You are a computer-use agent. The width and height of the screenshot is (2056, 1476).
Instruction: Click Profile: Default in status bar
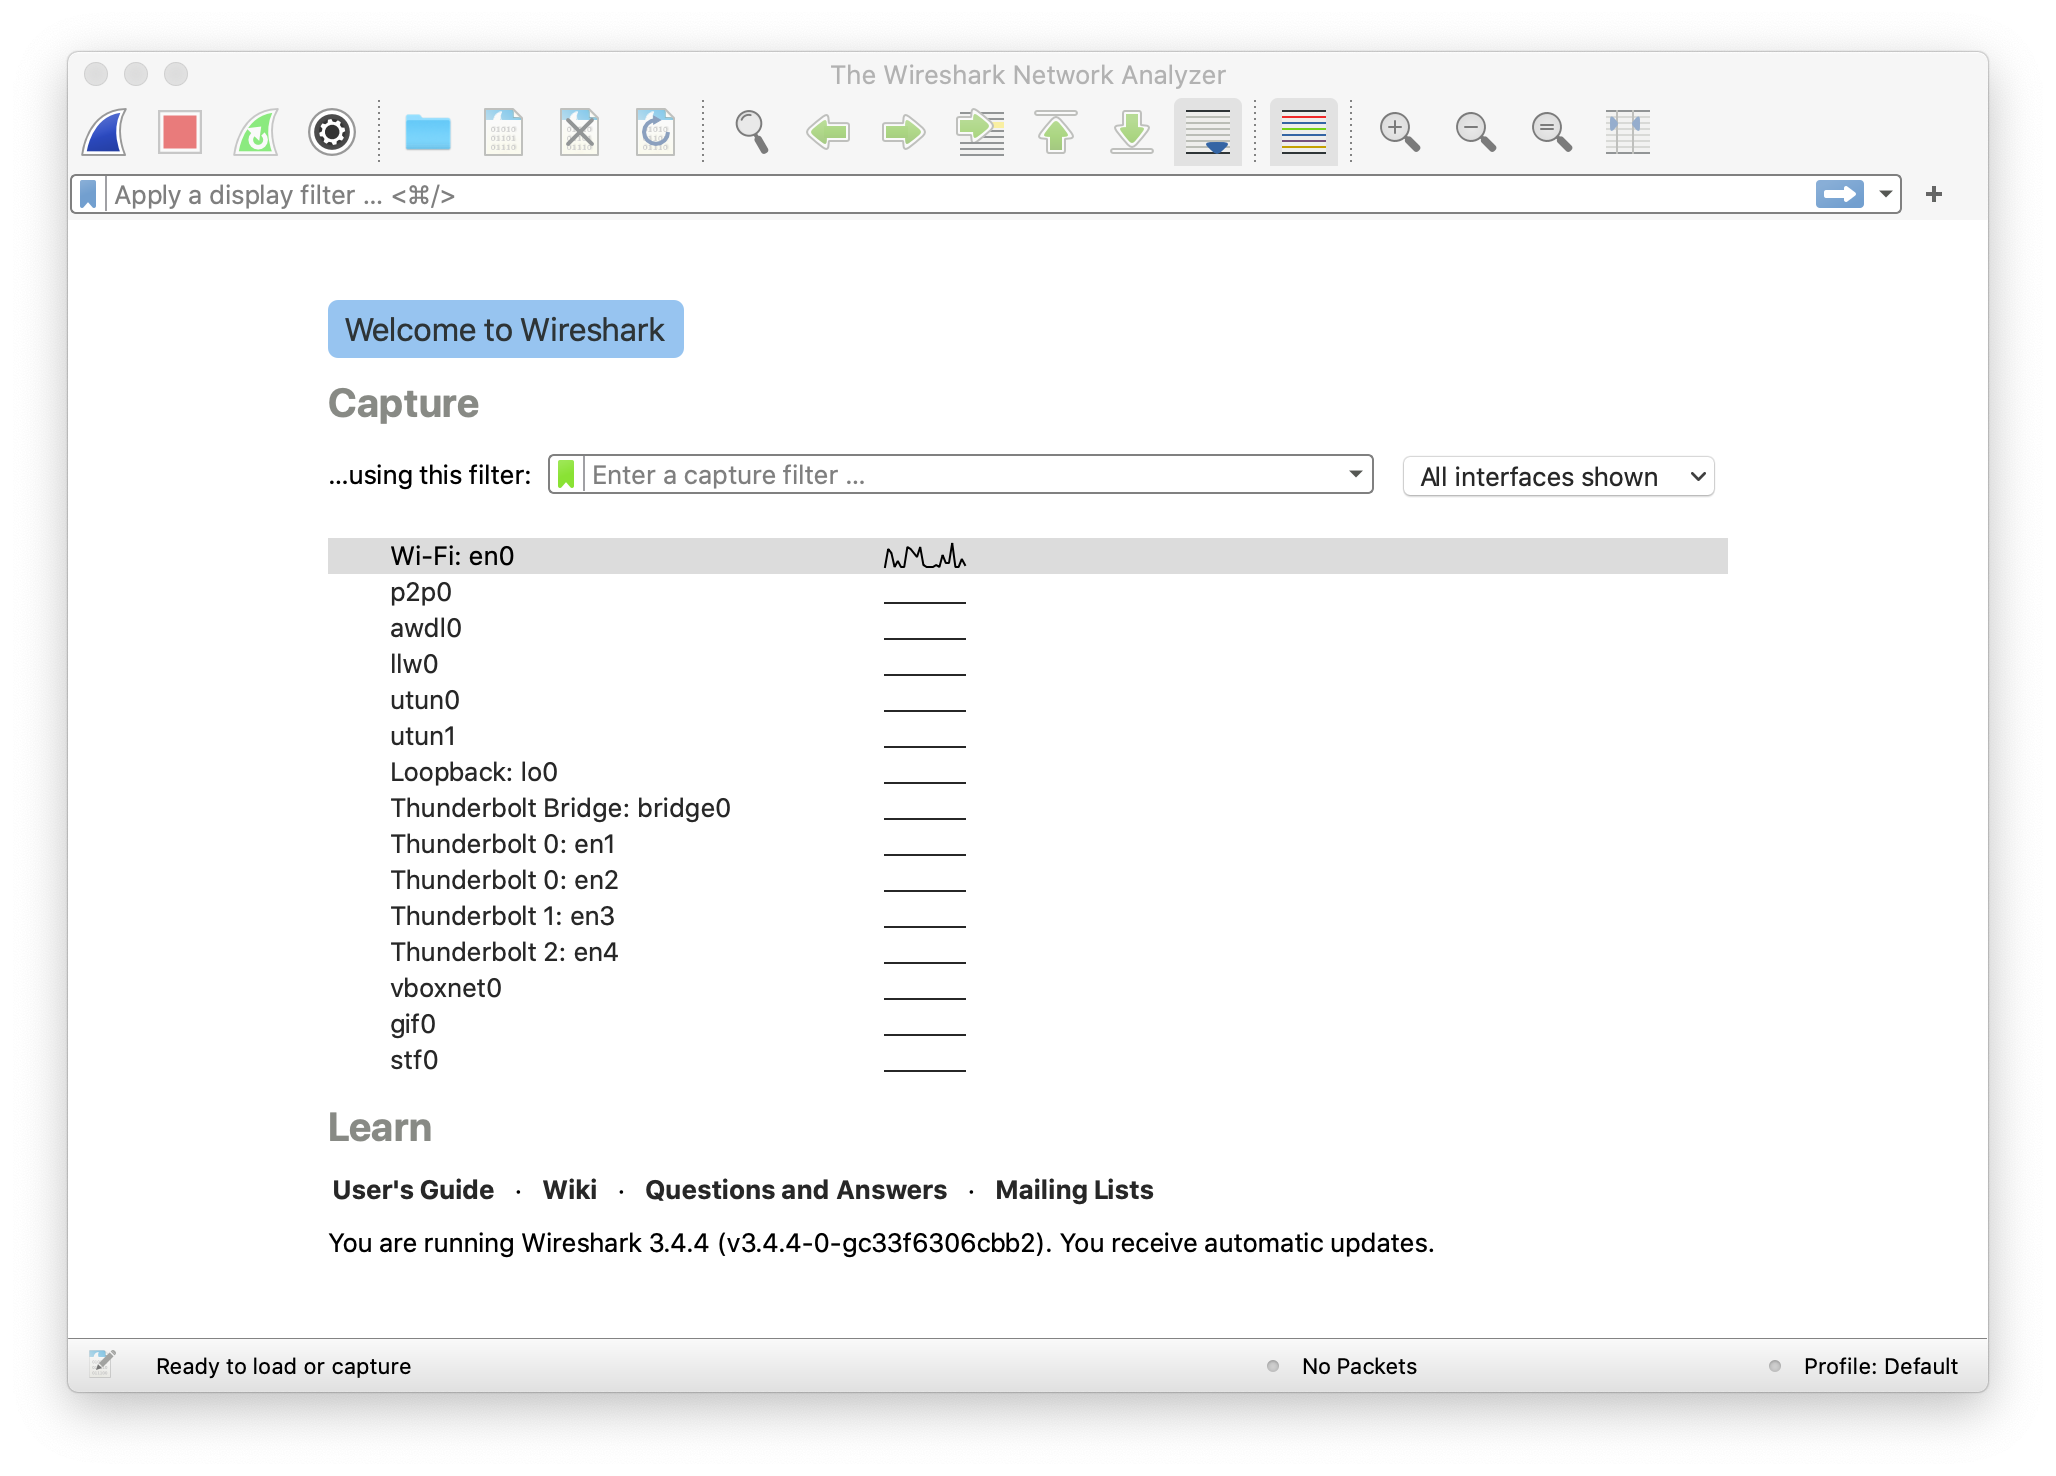pyautogui.click(x=1881, y=1366)
